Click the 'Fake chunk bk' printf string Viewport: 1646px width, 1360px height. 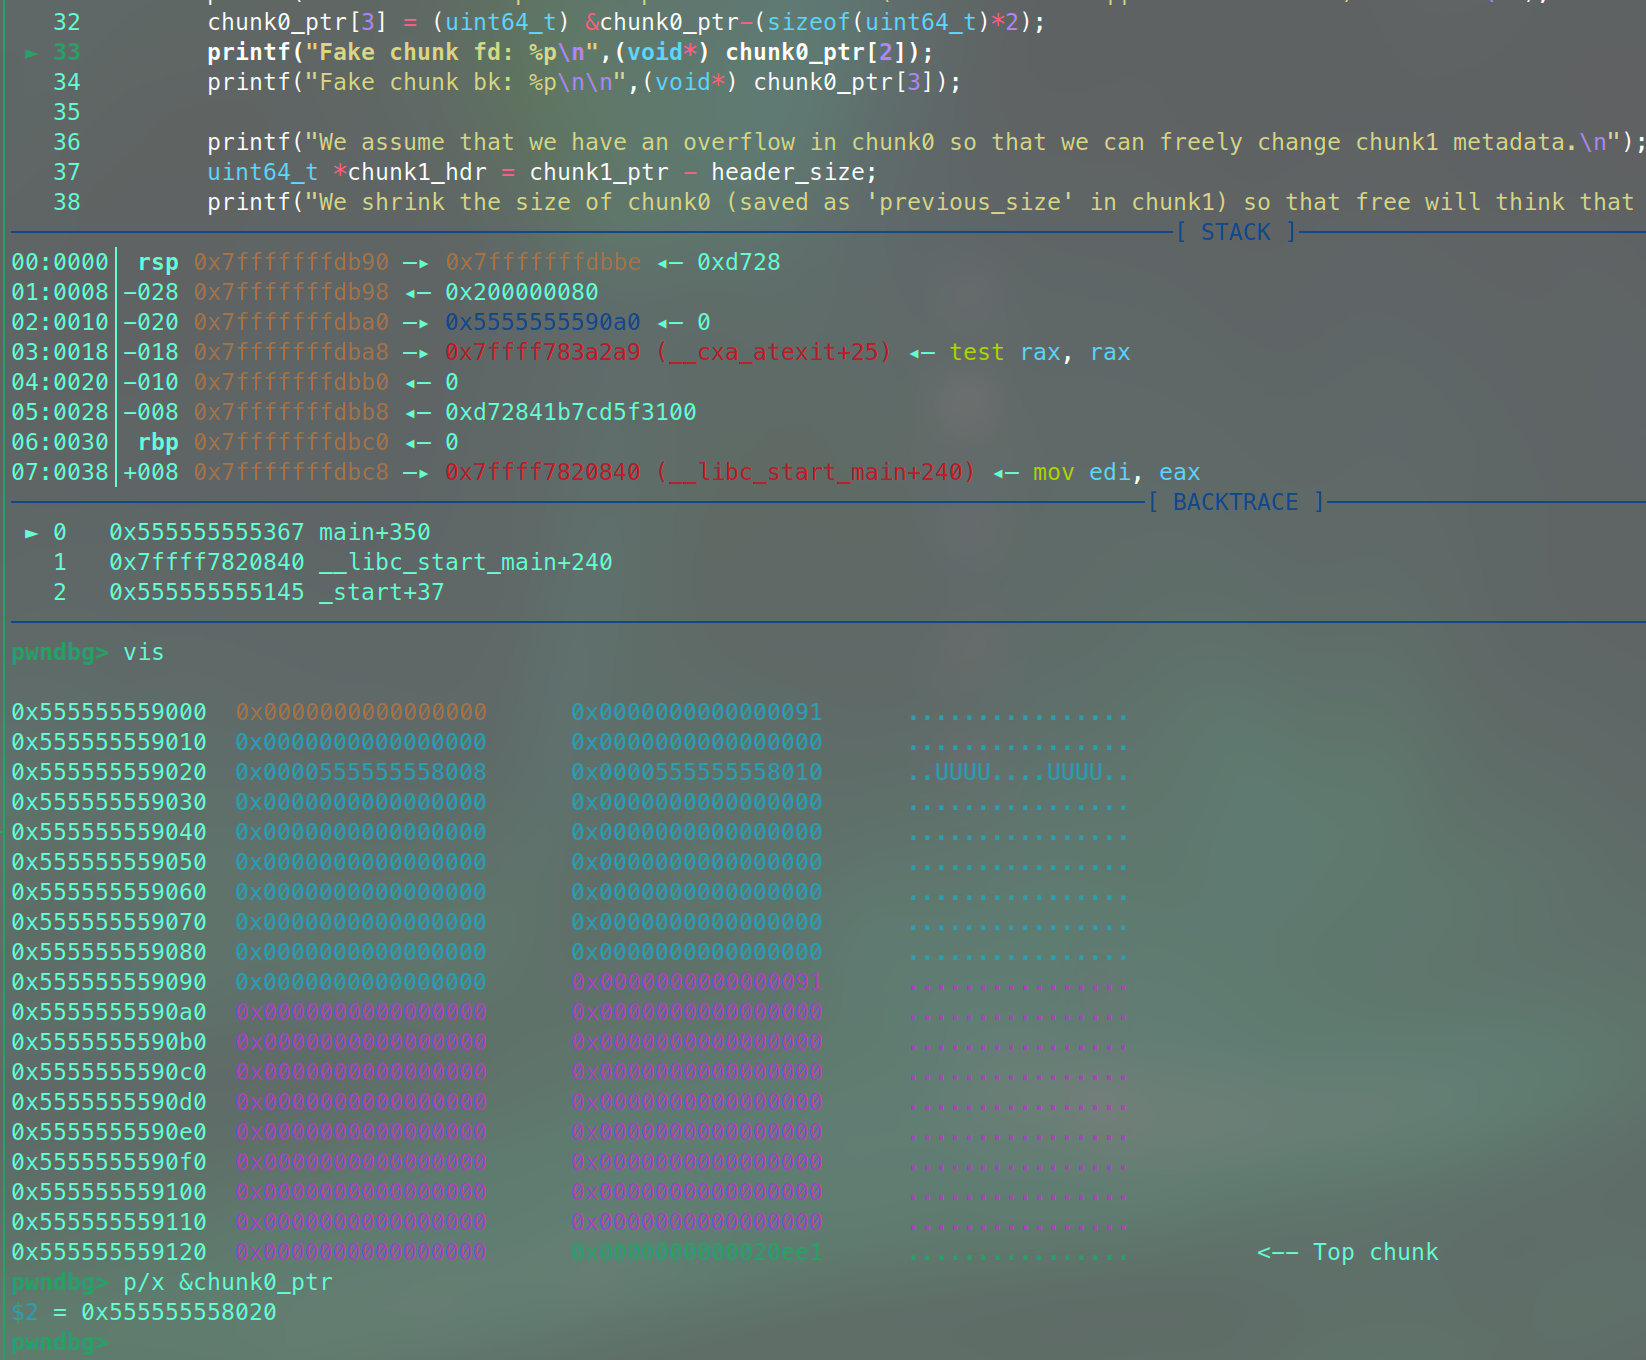[466, 82]
